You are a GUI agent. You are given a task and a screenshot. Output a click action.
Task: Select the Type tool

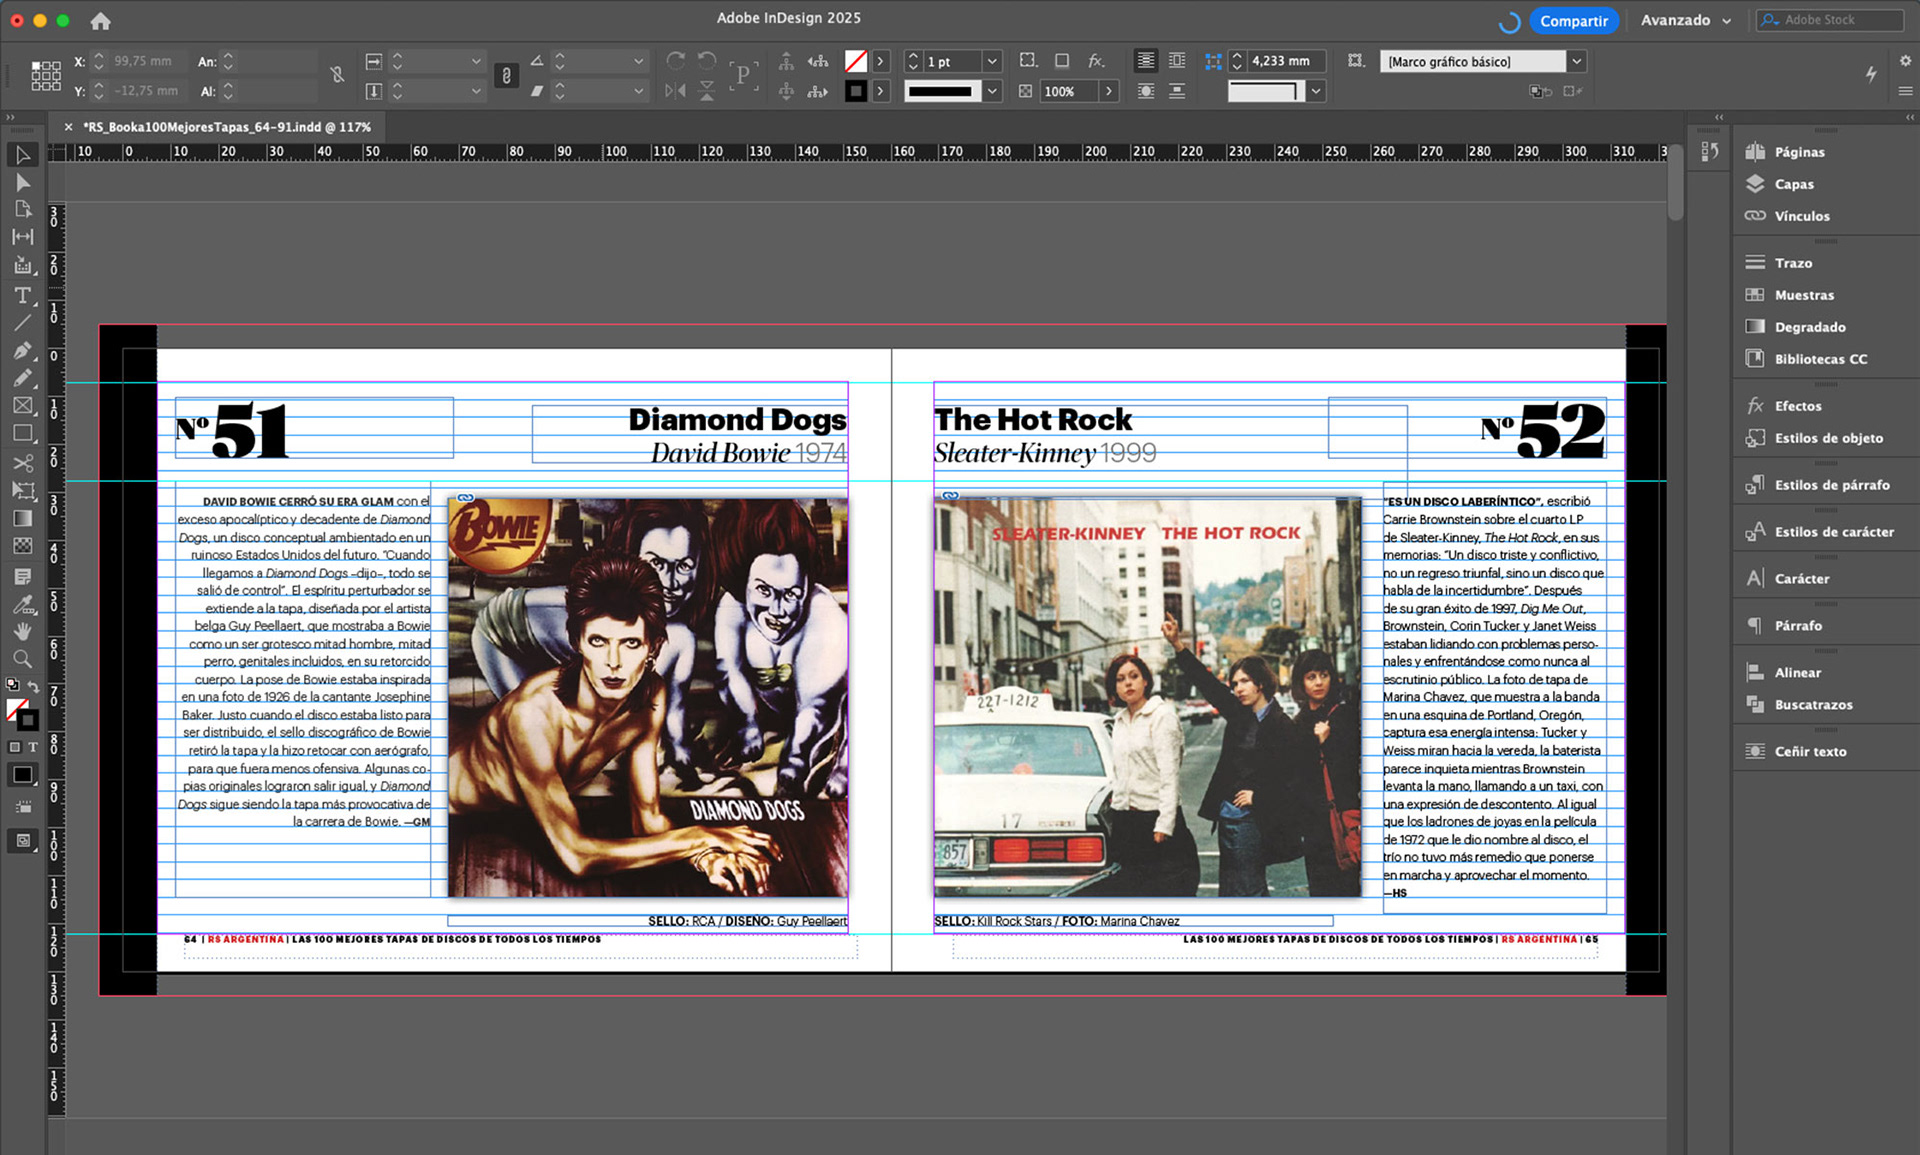tap(22, 295)
